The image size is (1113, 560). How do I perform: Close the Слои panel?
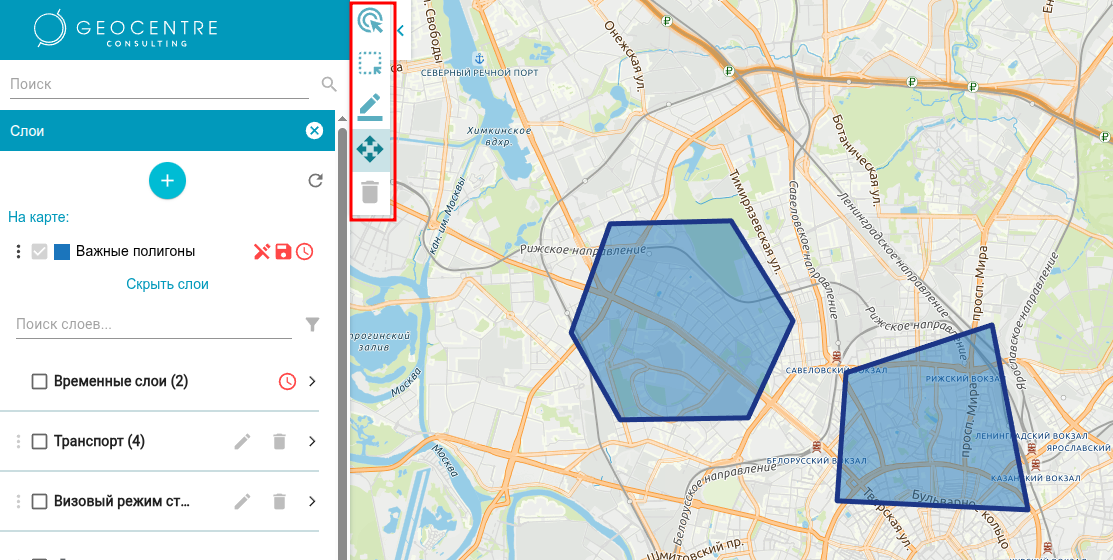coord(314,131)
